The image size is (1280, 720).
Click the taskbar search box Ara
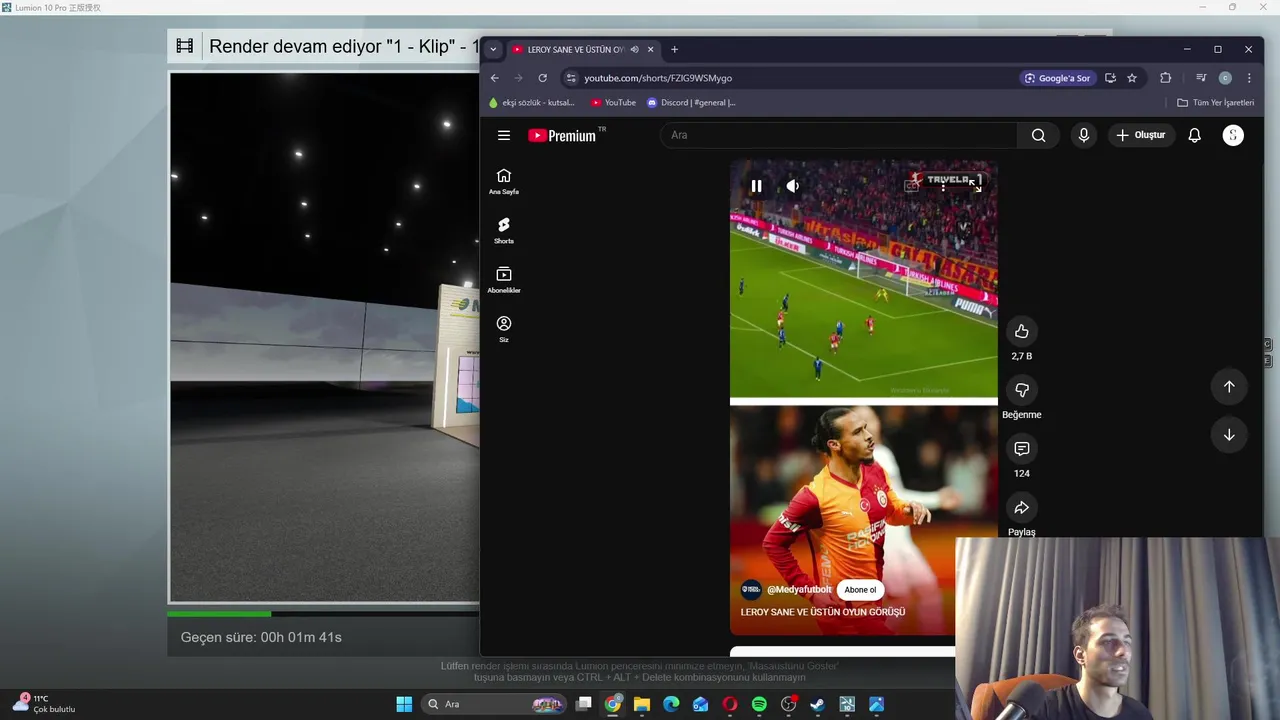494,704
